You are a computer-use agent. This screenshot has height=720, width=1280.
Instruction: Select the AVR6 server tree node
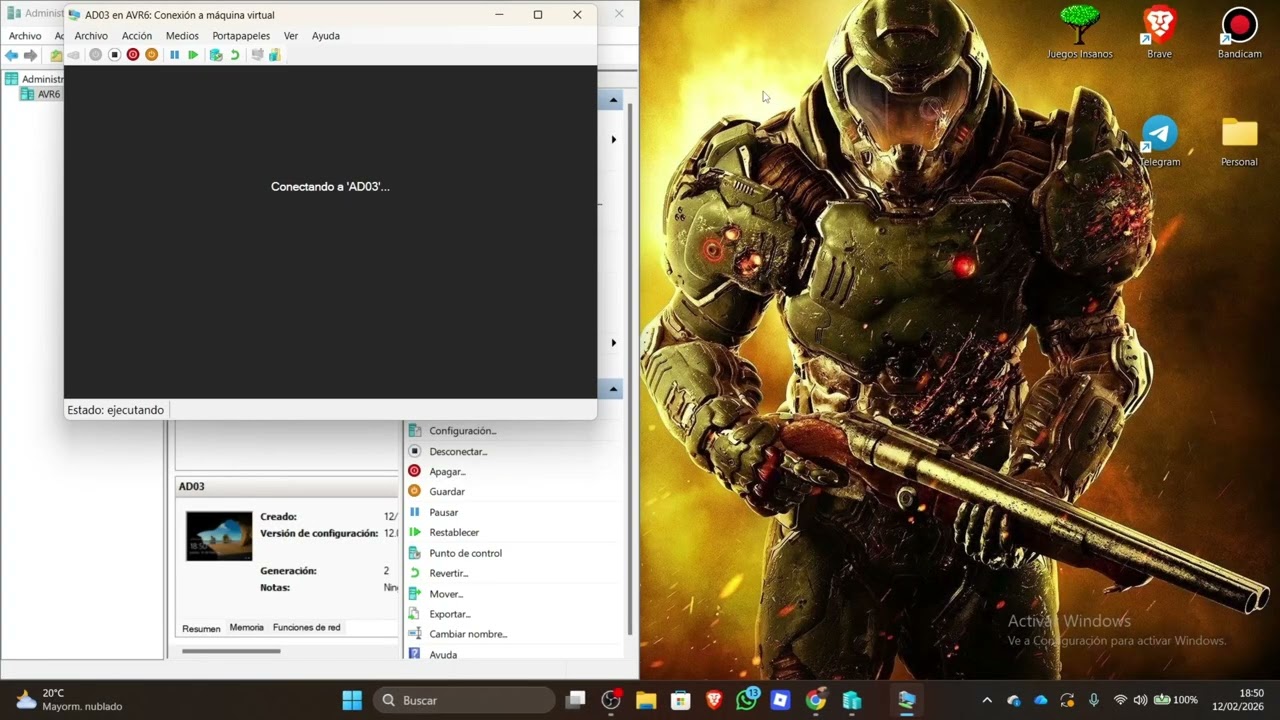coord(41,94)
